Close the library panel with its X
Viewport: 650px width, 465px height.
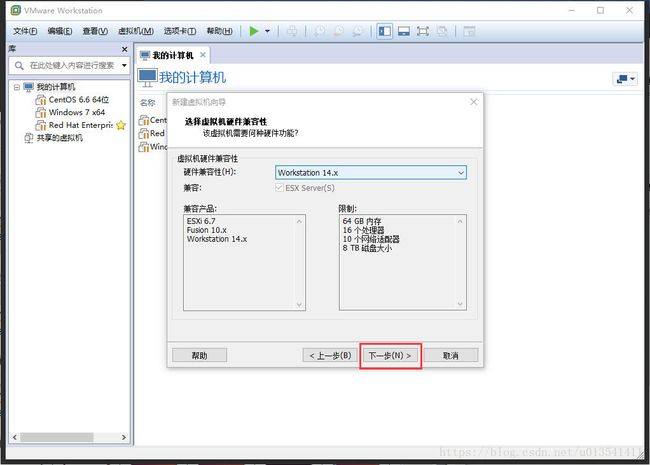(x=124, y=49)
